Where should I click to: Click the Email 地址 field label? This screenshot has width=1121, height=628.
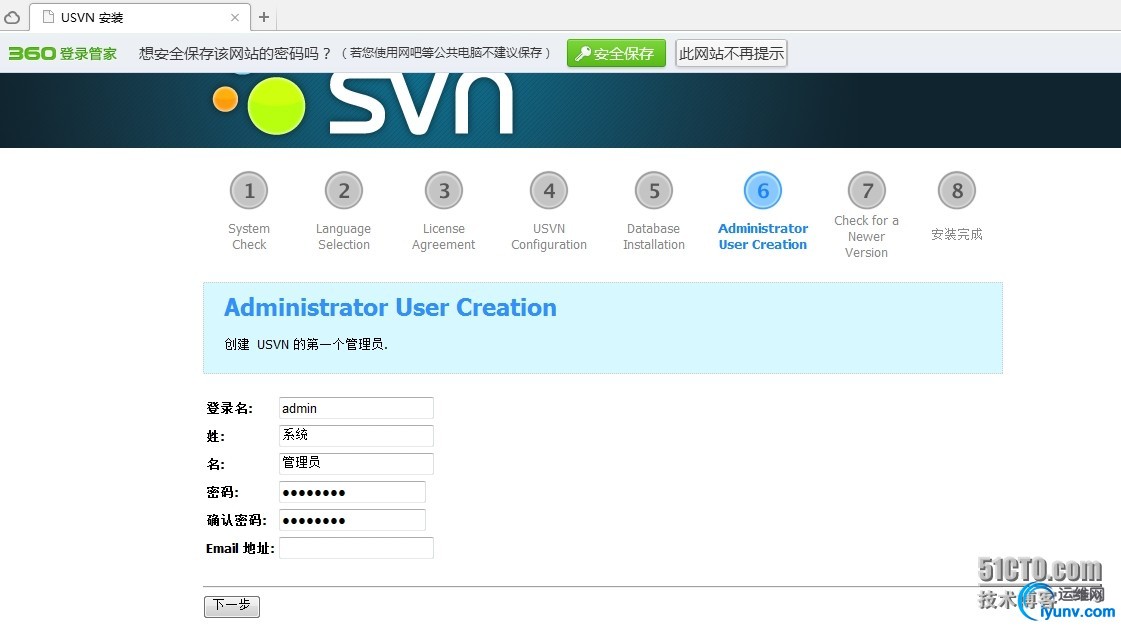pyautogui.click(x=240, y=549)
